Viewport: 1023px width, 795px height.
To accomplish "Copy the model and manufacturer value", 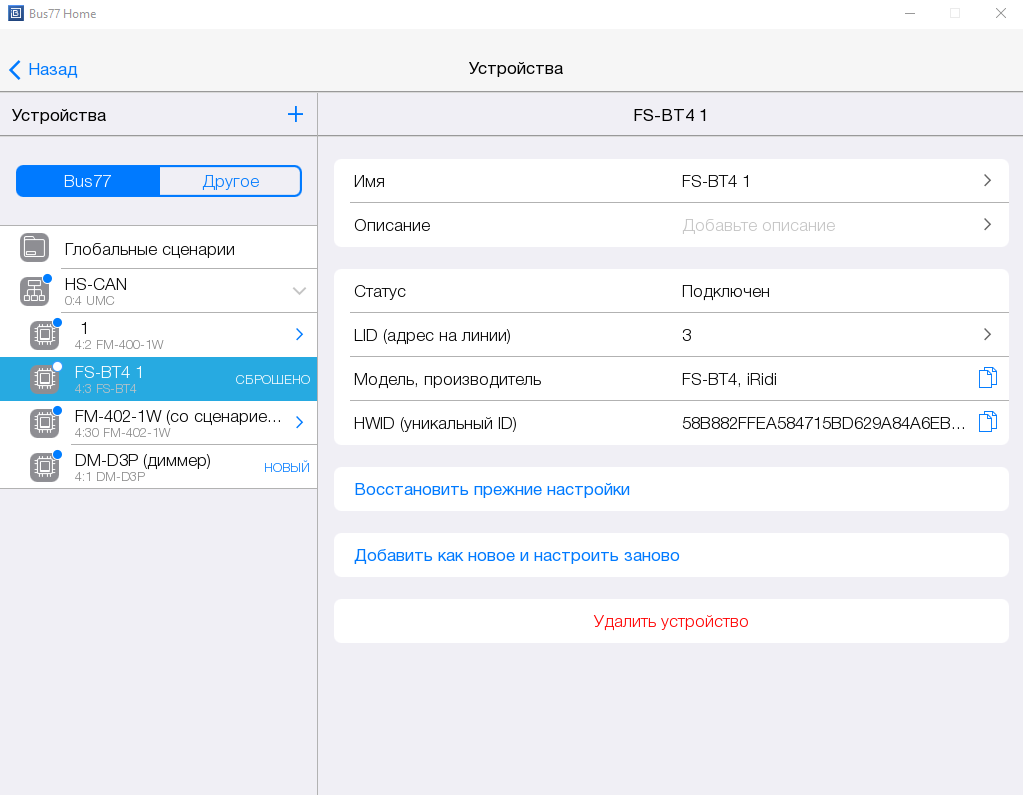I will point(987,378).
